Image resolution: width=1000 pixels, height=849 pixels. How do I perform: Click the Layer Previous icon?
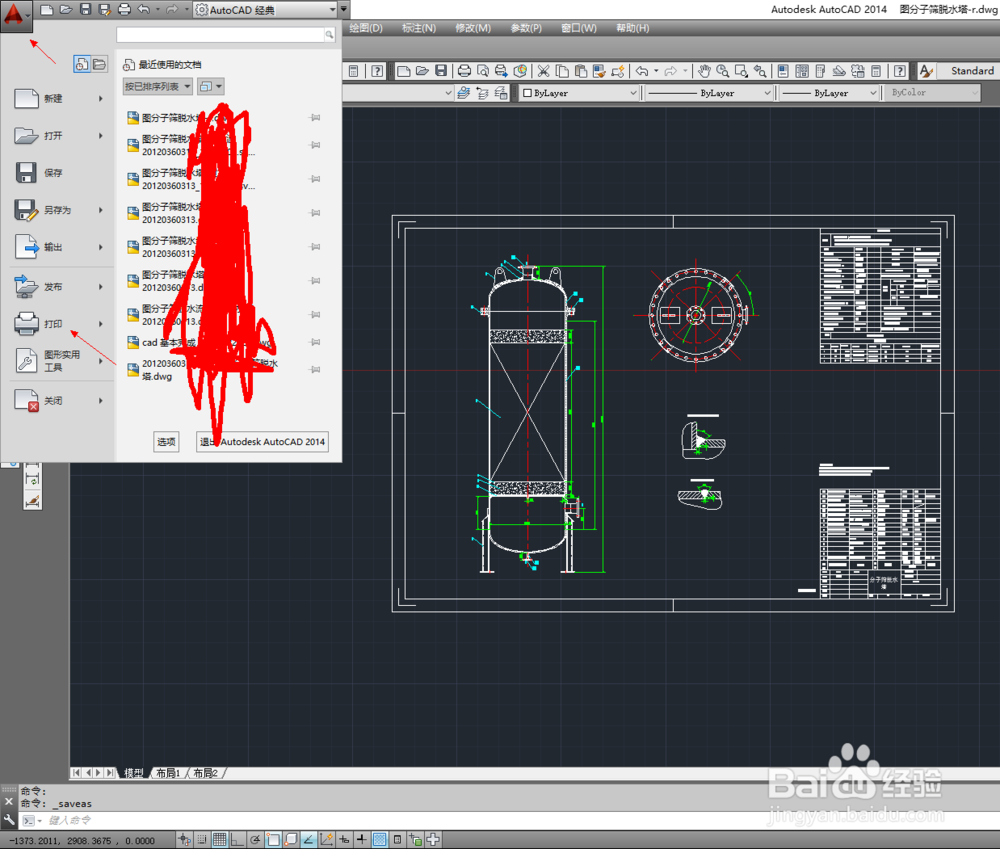click(483, 93)
